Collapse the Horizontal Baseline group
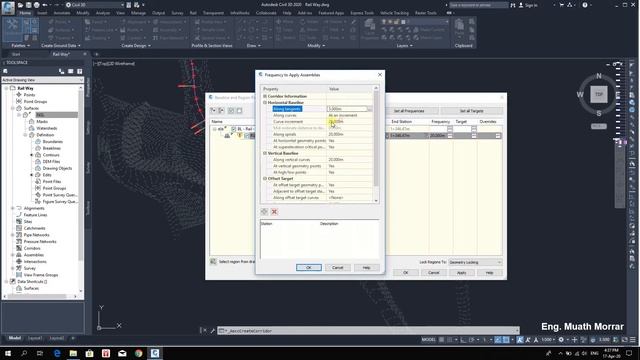 point(264,102)
